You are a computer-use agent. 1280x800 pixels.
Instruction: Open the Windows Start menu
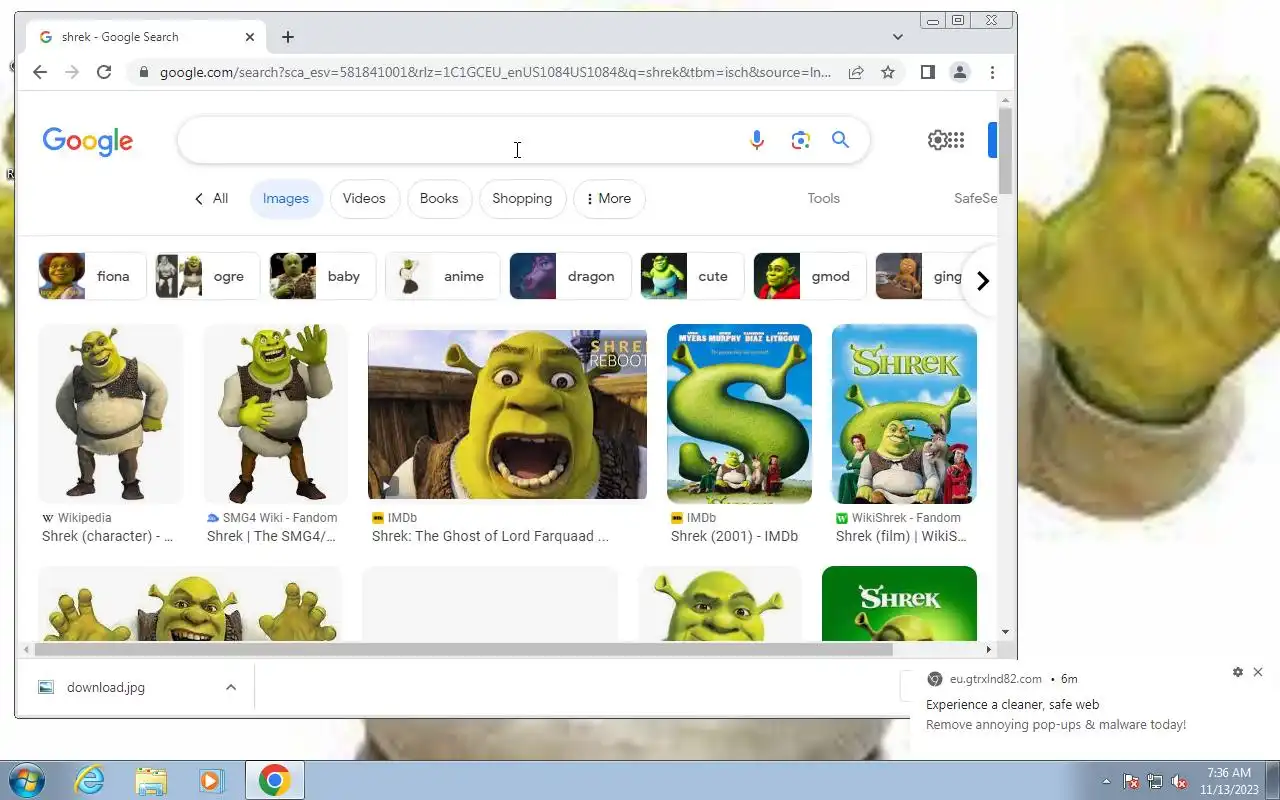(x=26, y=780)
